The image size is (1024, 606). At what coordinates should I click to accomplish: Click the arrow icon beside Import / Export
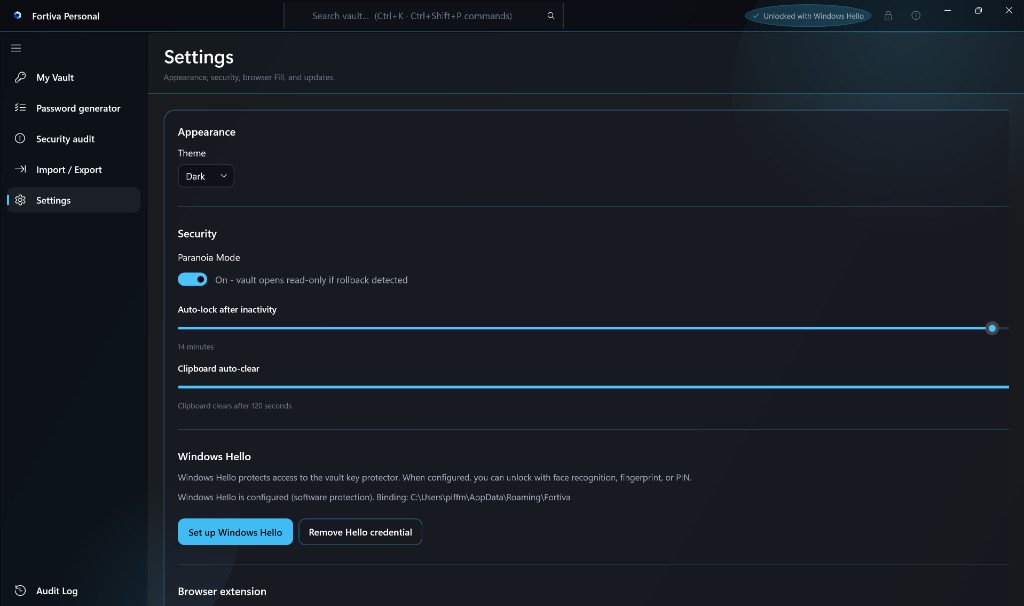pyautogui.click(x=20, y=169)
